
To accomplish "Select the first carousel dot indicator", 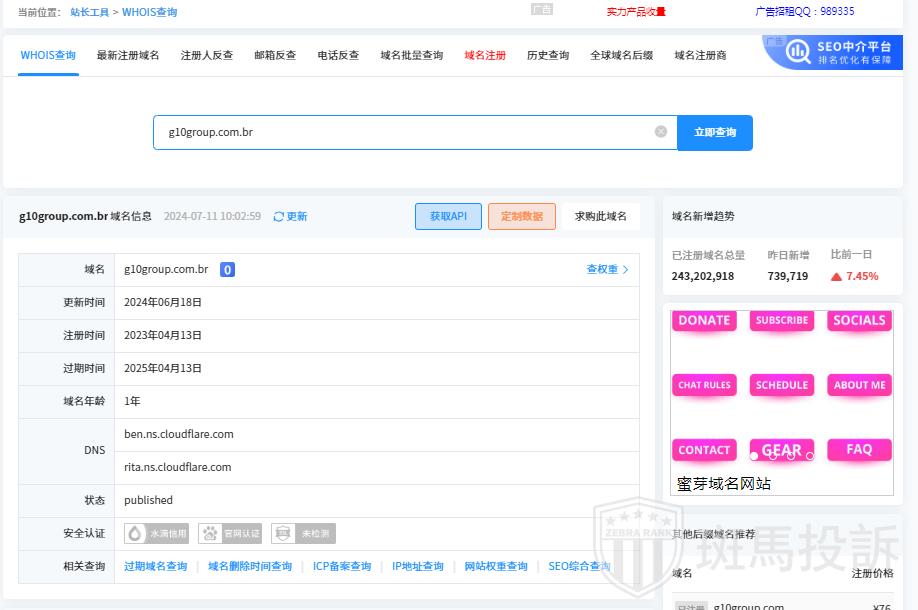I will click(753, 456).
